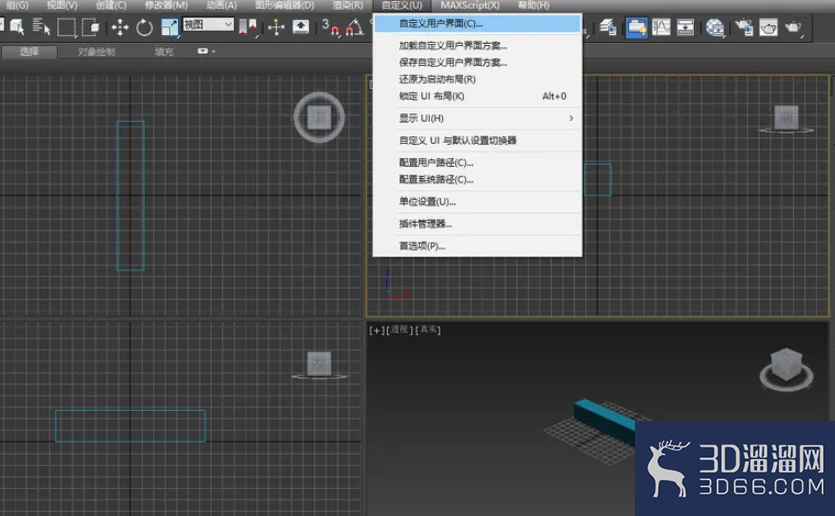
Task: Click Render Production teapot icon
Action: [793, 27]
